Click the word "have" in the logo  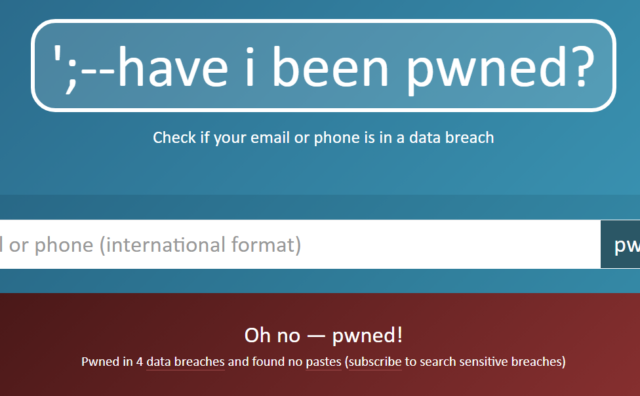(172, 66)
